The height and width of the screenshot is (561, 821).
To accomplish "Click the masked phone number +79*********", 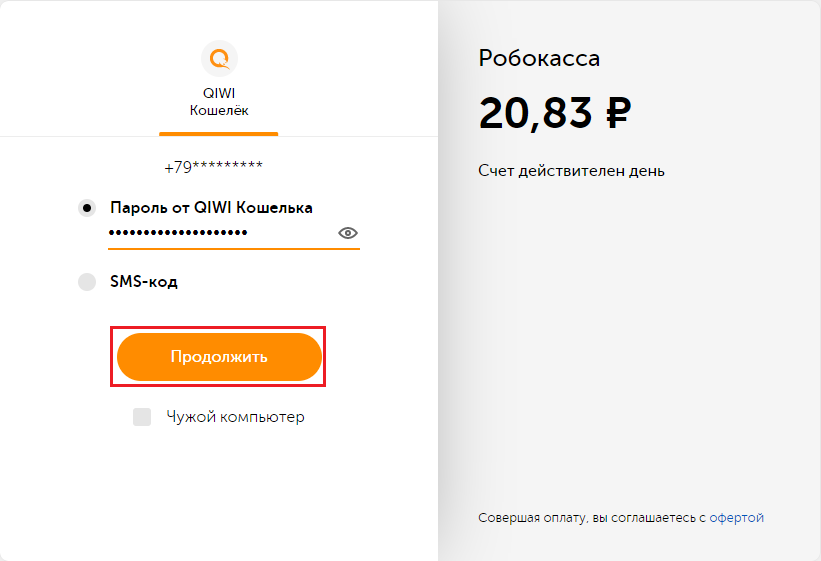I will [x=213, y=167].
